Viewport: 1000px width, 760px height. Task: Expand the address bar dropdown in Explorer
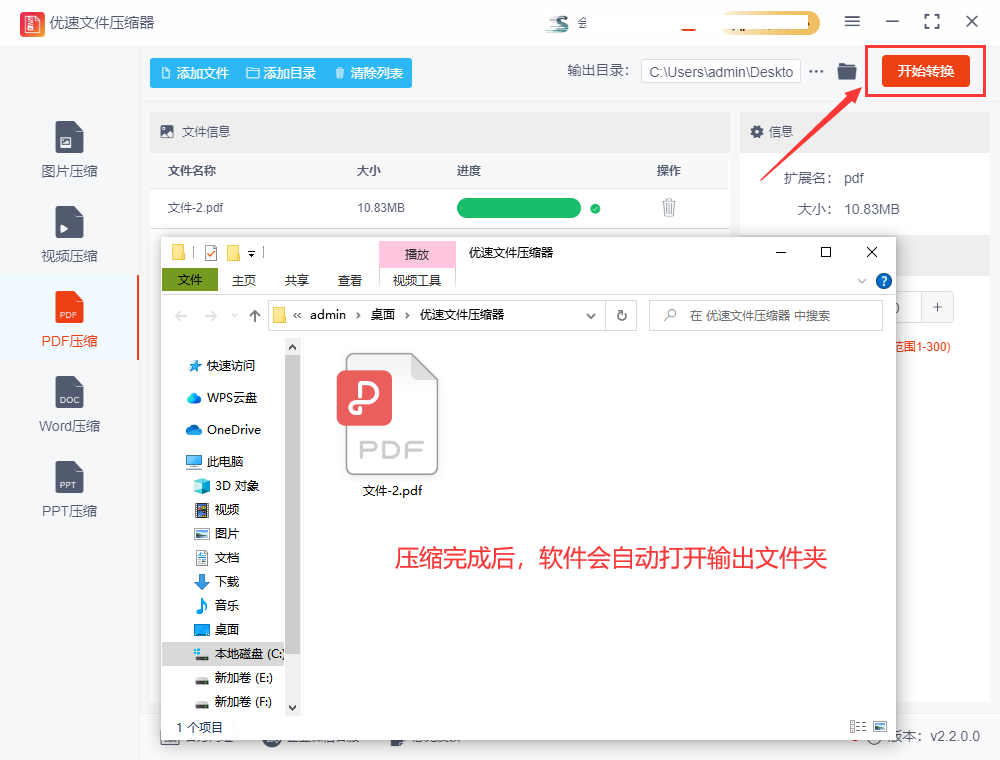(x=592, y=315)
